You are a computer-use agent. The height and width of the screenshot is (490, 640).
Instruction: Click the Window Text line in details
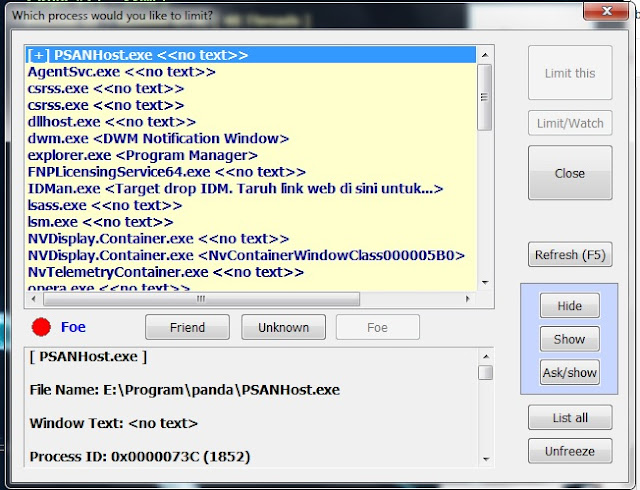(113, 423)
